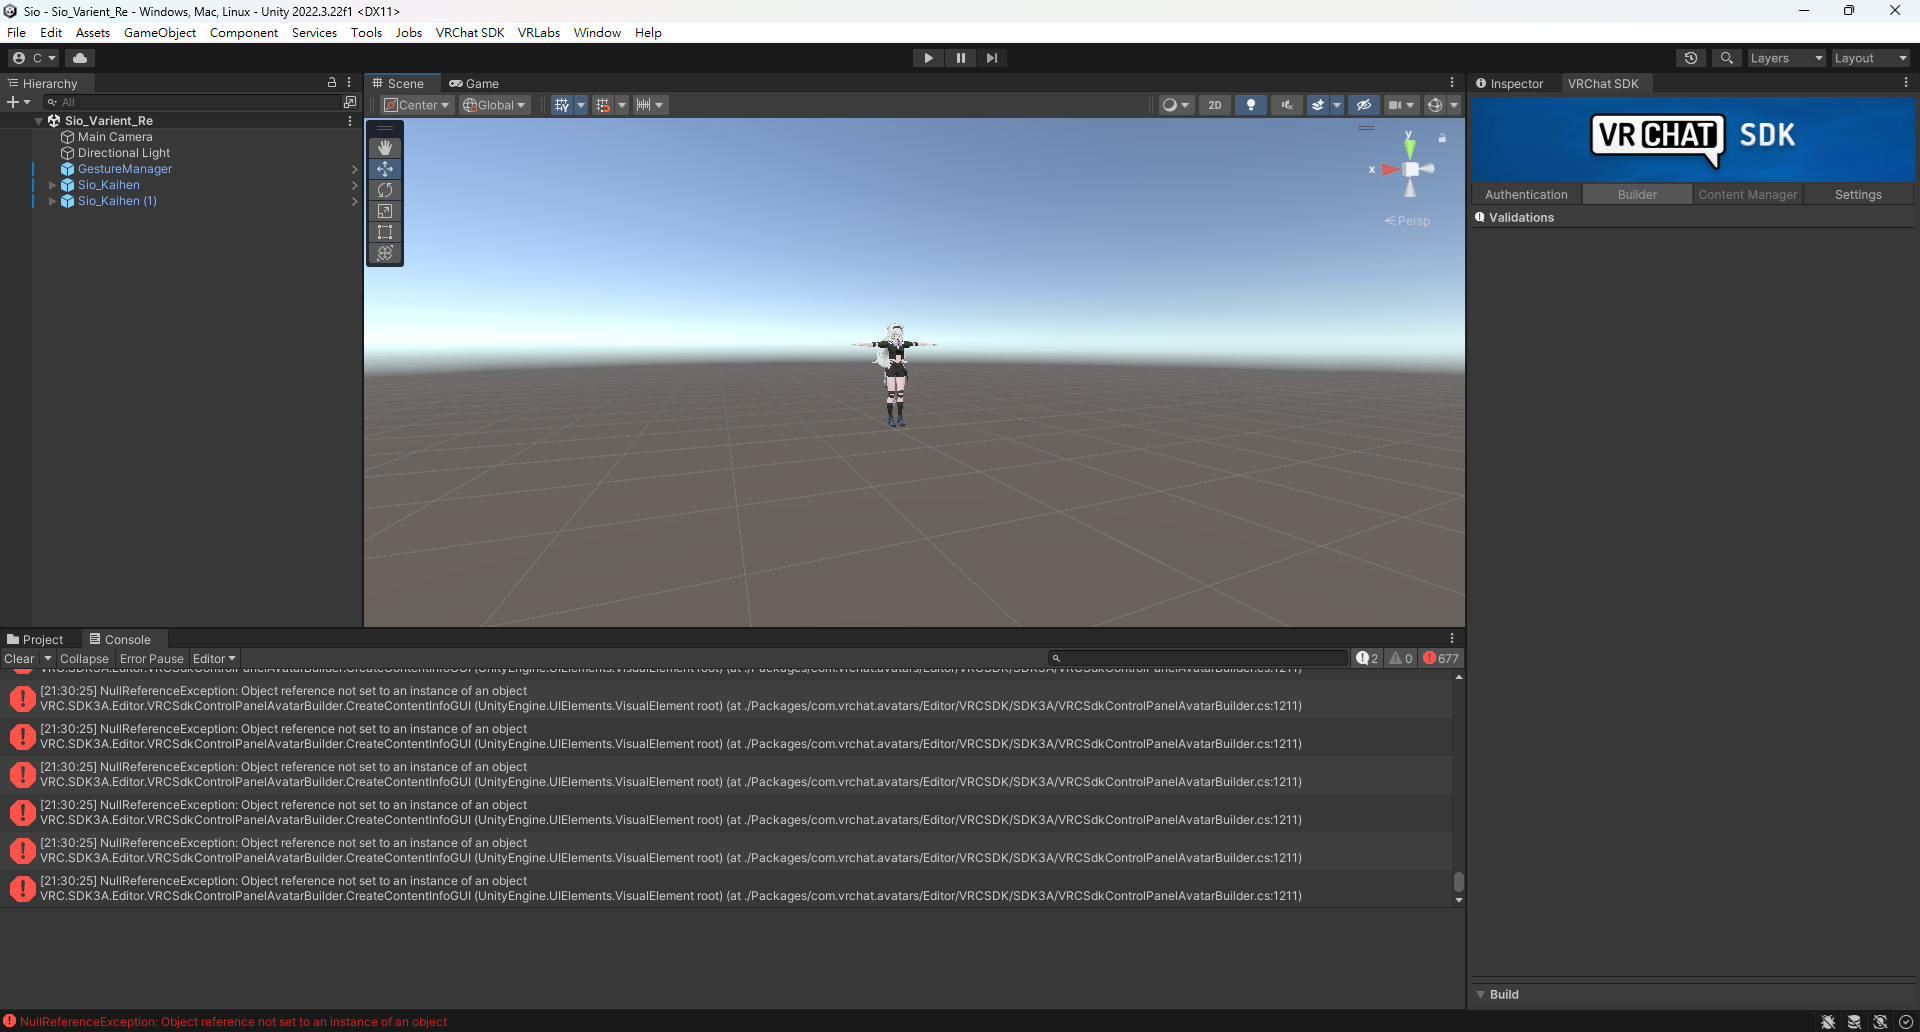This screenshot has height=1032, width=1920.
Task: Open Unity Cloud services button
Action: (x=80, y=58)
